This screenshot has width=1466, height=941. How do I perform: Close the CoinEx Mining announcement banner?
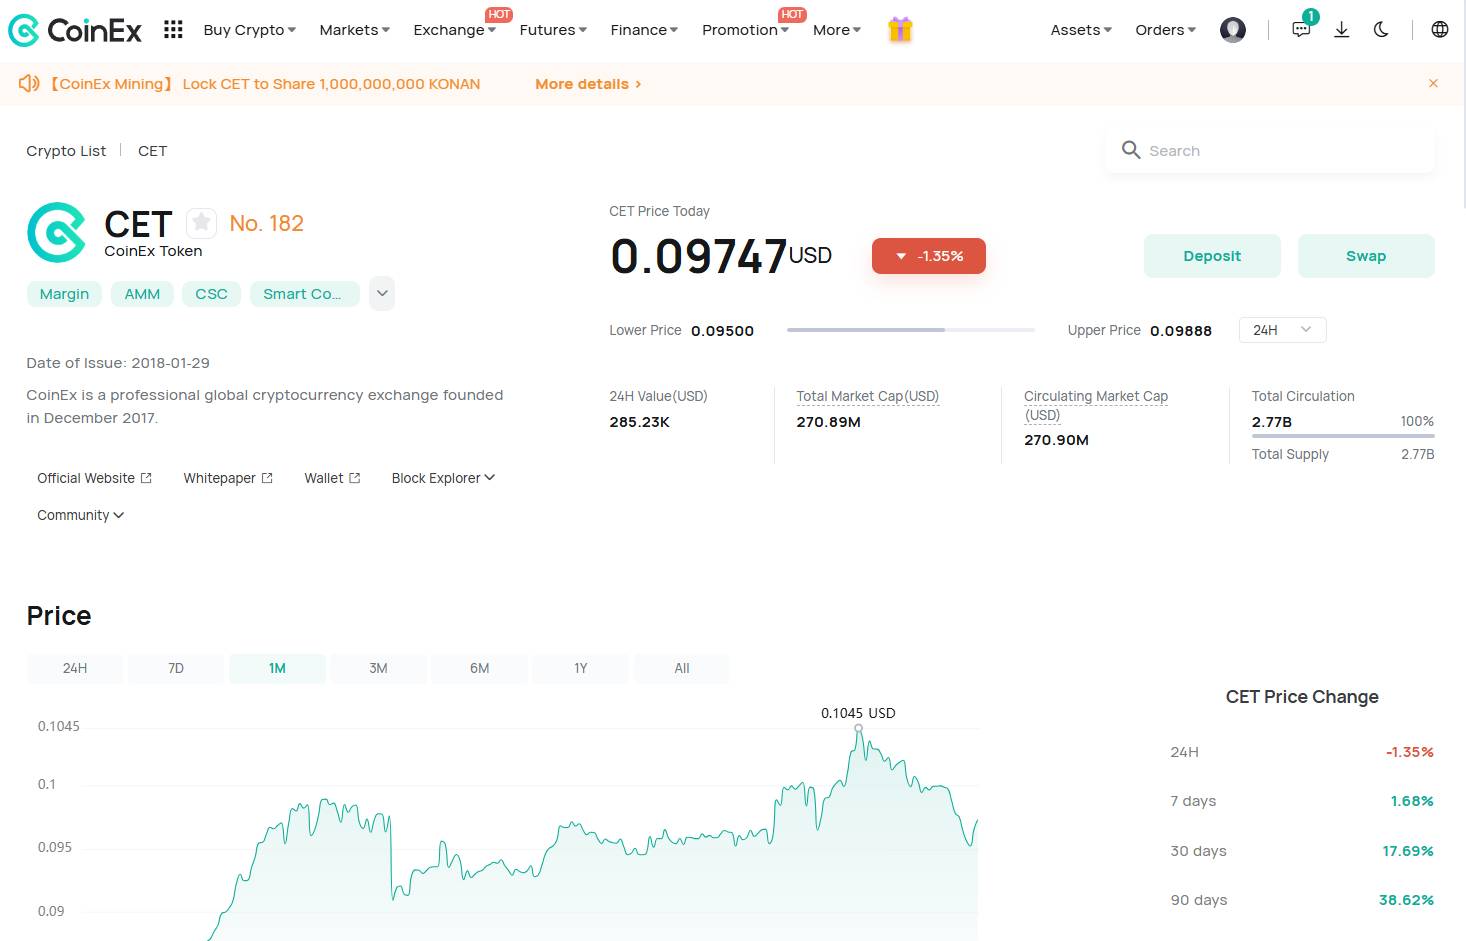coord(1433,84)
